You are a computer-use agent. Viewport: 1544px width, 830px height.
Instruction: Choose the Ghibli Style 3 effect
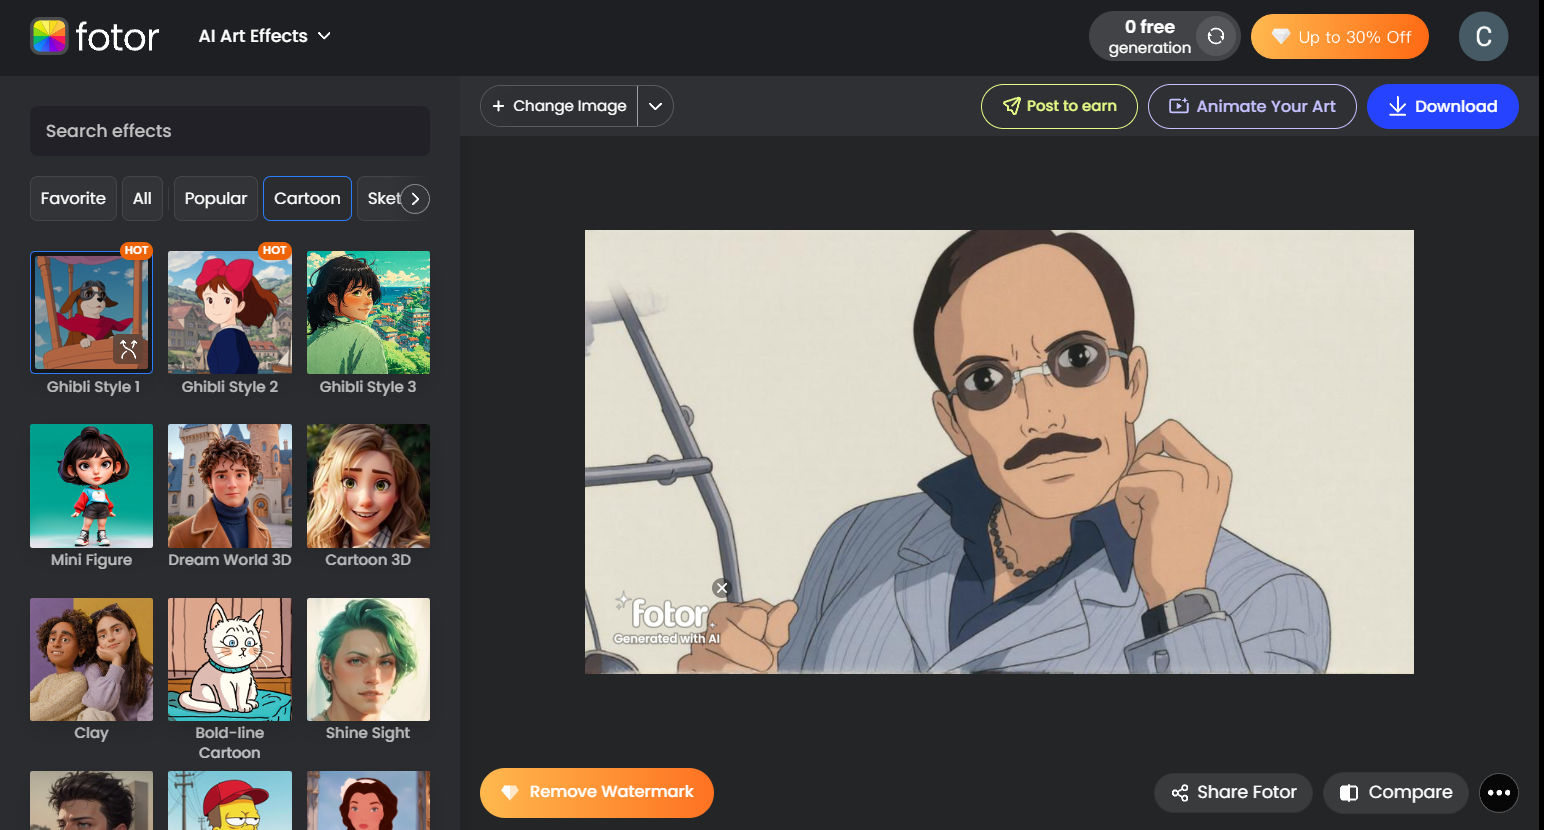[368, 312]
